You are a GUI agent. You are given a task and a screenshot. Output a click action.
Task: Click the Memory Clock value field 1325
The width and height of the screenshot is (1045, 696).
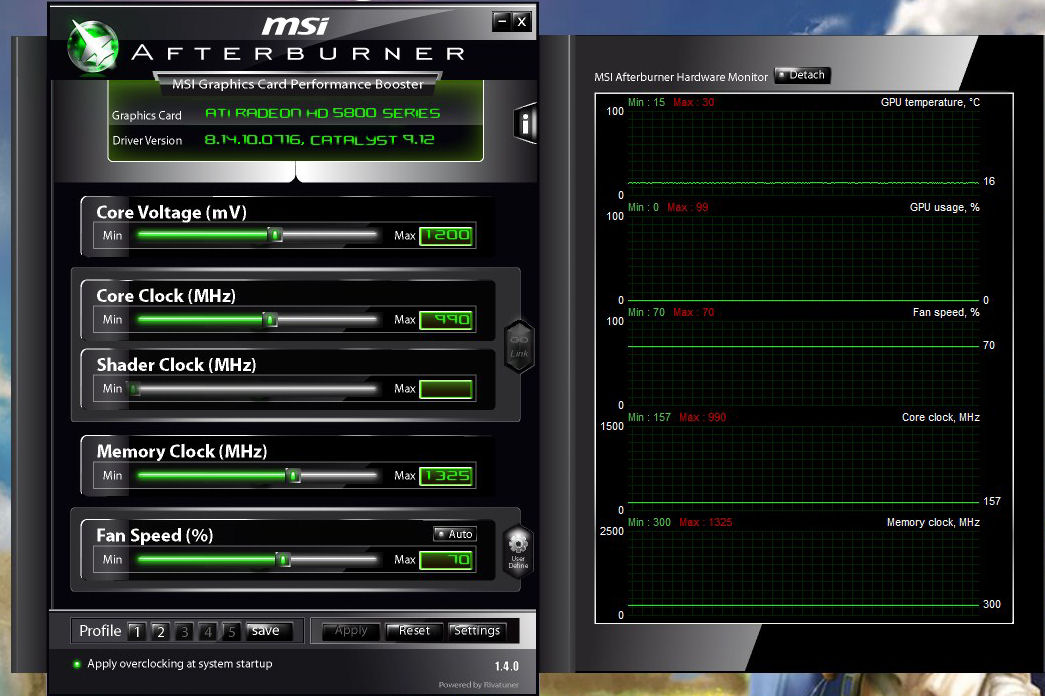tap(447, 475)
